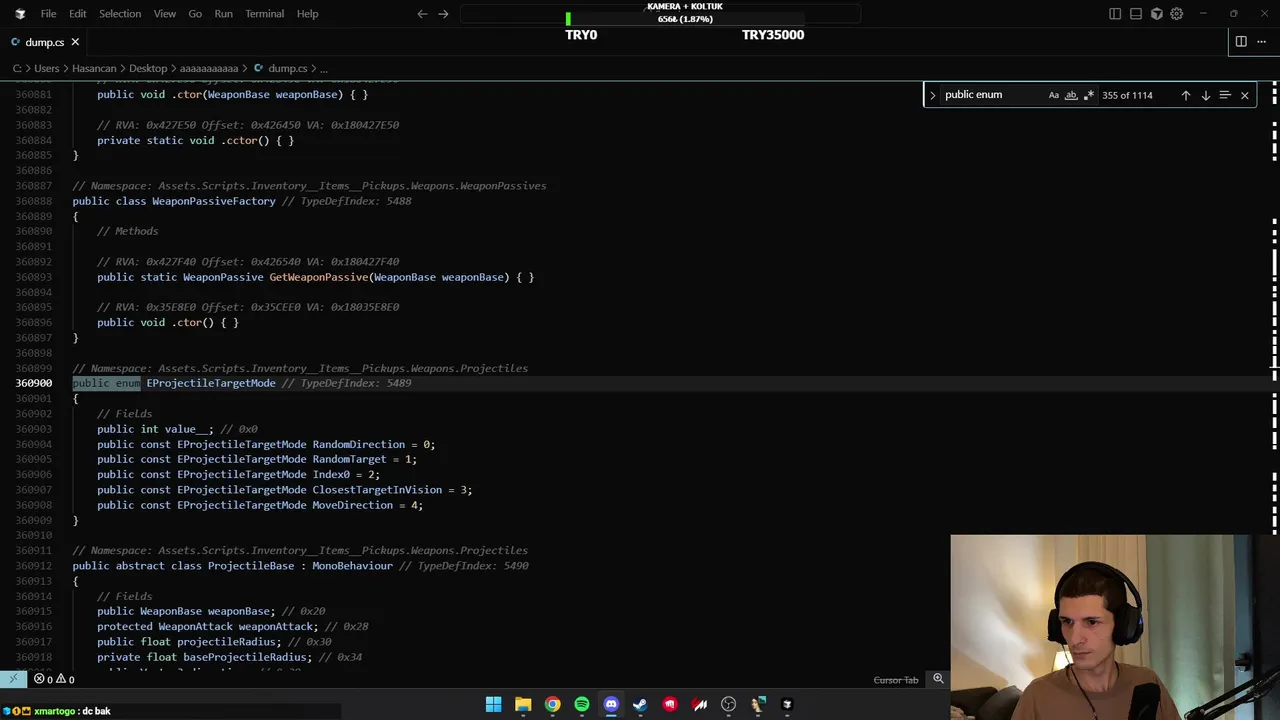Open the Edit menu
This screenshot has height=720, width=1280.
(77, 14)
